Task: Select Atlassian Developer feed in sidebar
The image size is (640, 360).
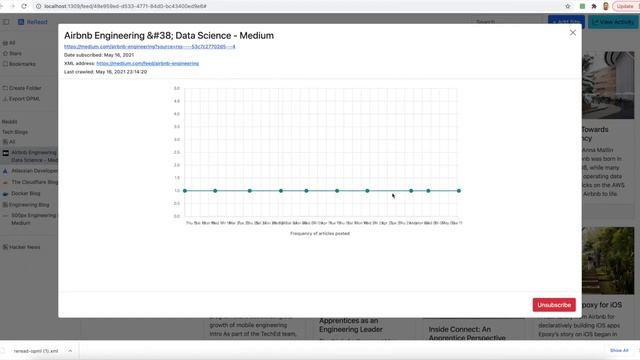Action: tap(30, 171)
